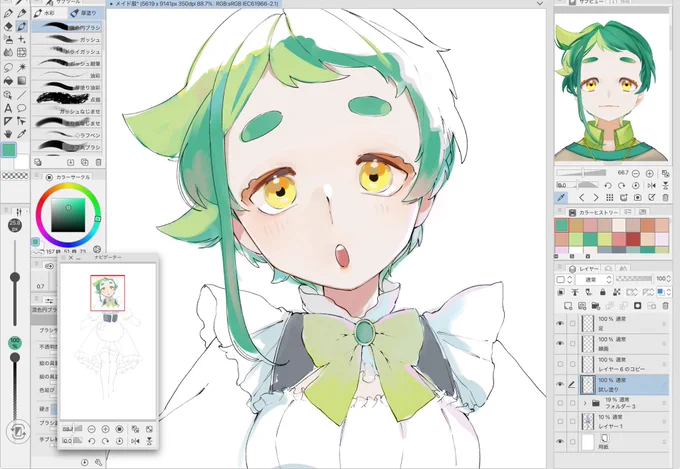Show the レイヤー 6 のコピー layer
Viewport: 680px width, 469px height.
coord(560,364)
